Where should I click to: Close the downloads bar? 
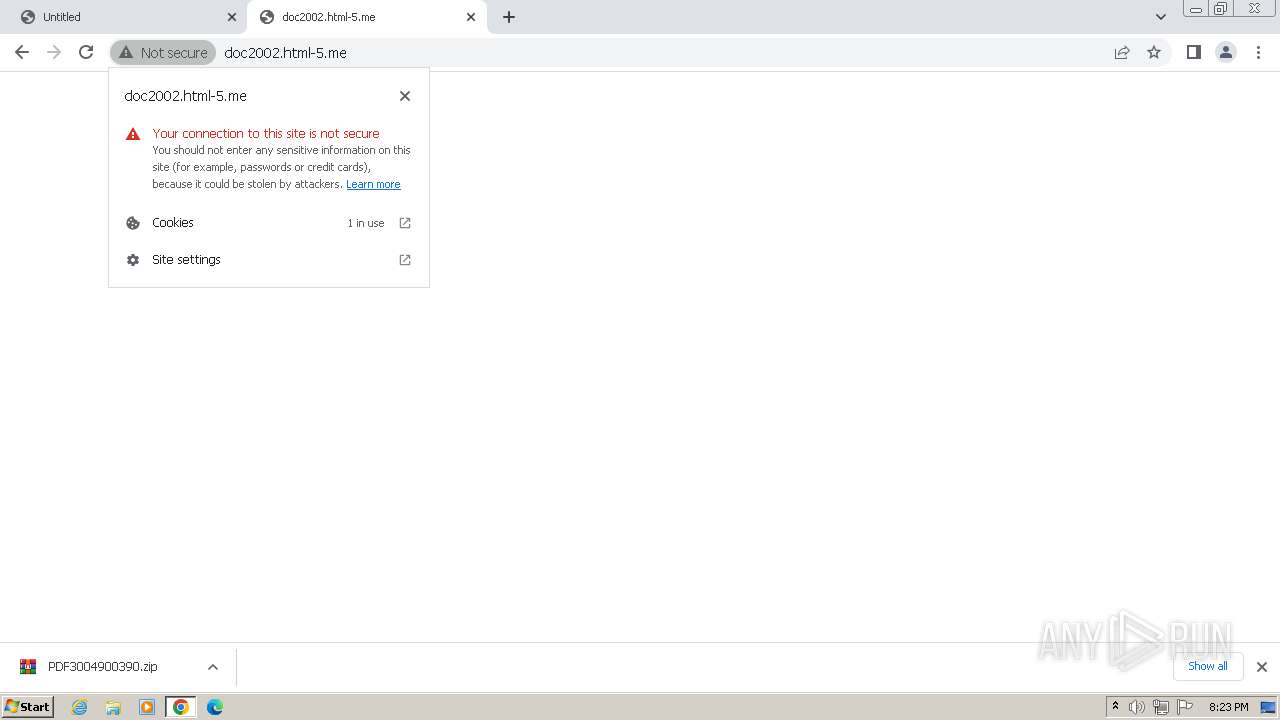(x=1261, y=667)
